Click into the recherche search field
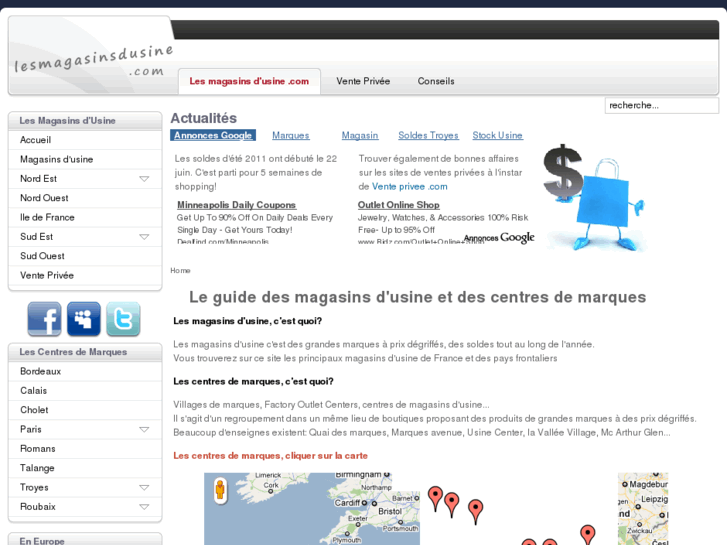This screenshot has width=727, height=545. point(662,105)
